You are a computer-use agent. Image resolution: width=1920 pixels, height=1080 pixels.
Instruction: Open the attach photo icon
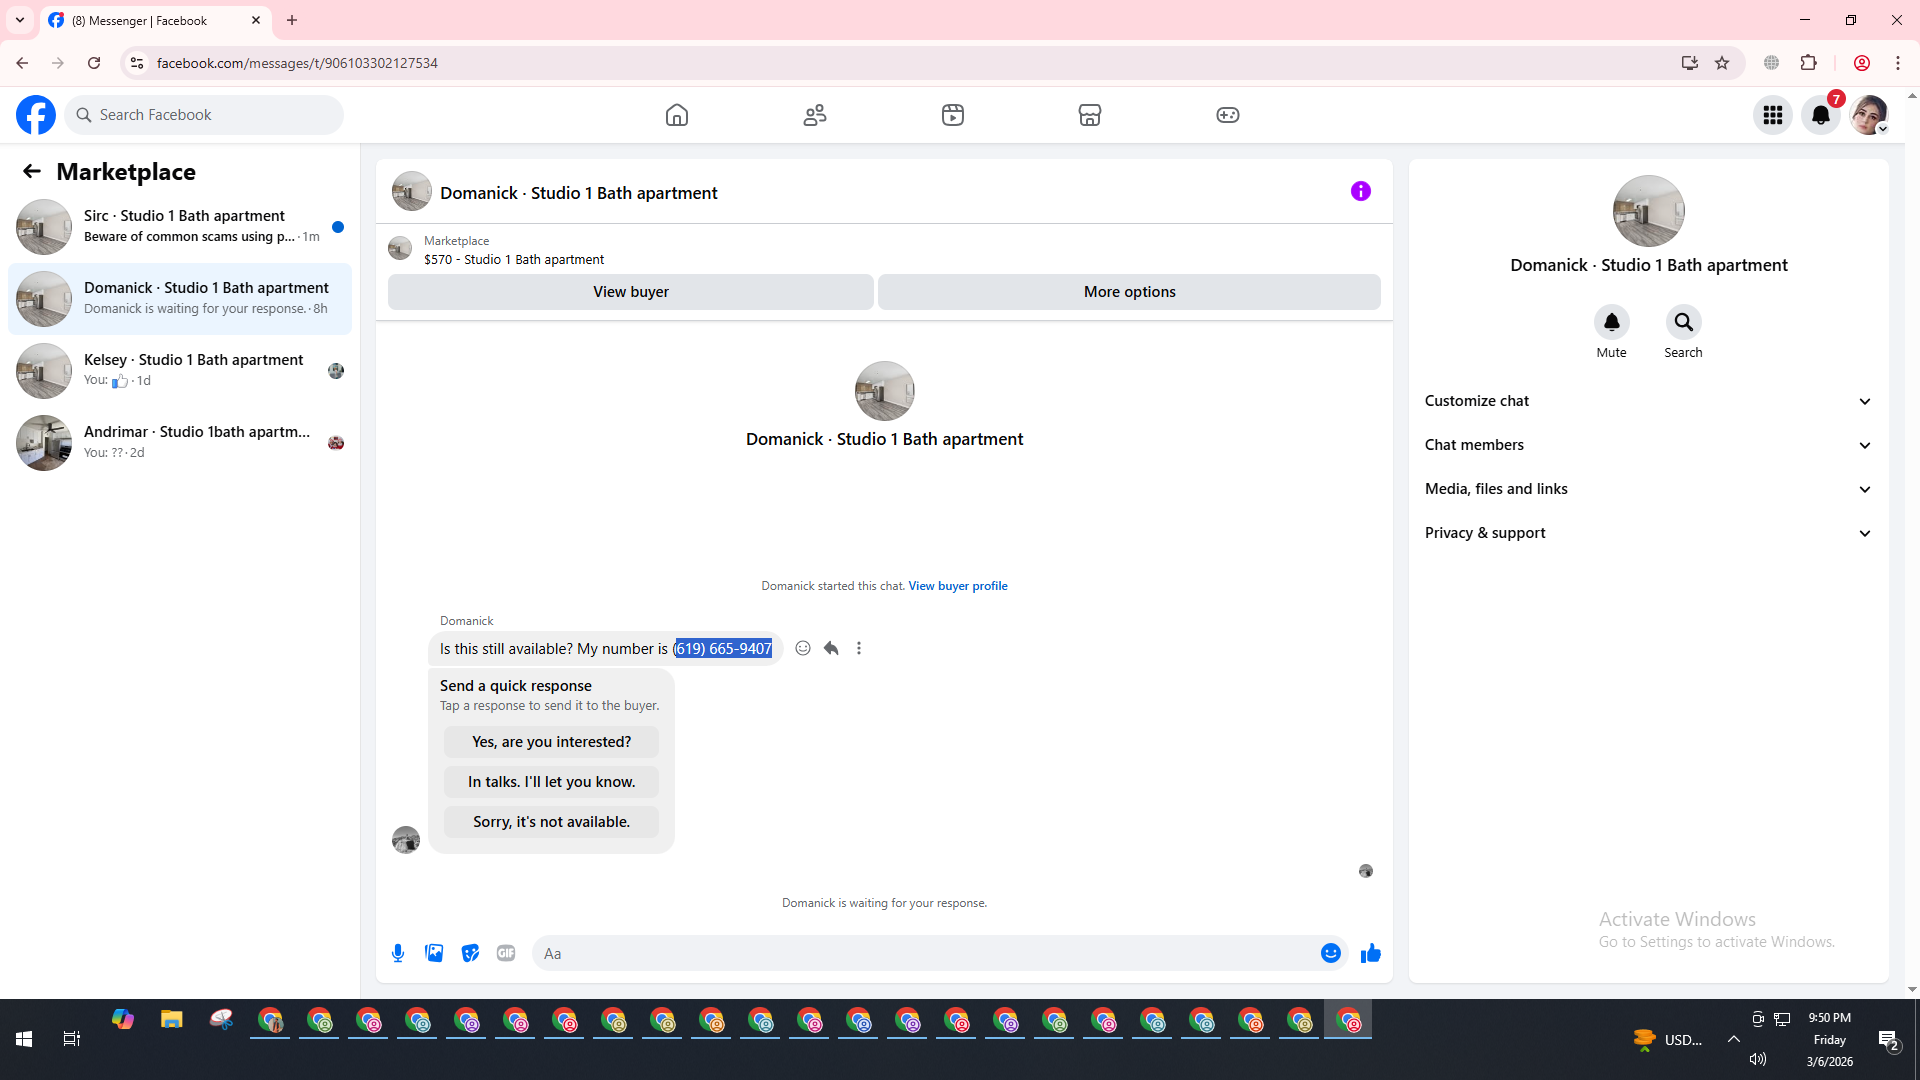tap(434, 953)
